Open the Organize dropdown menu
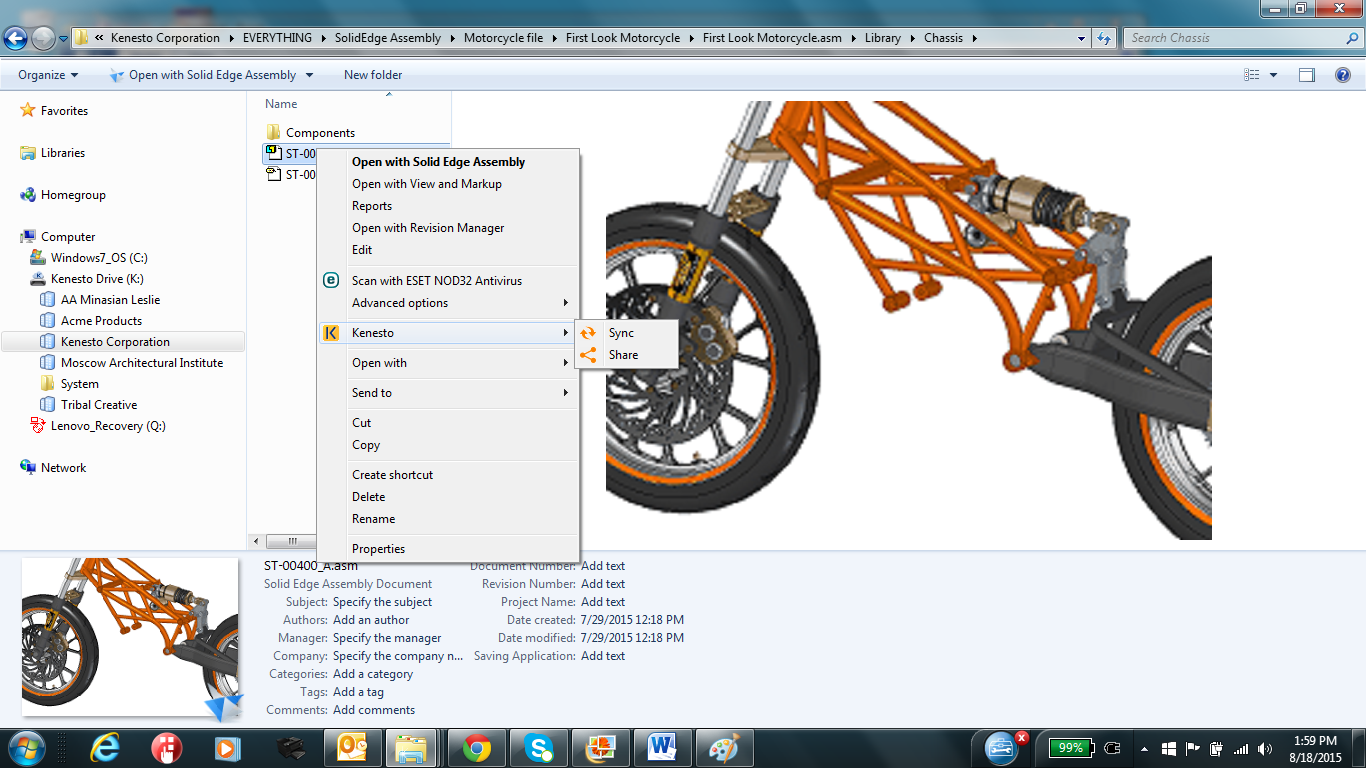1366x768 pixels. tap(48, 75)
